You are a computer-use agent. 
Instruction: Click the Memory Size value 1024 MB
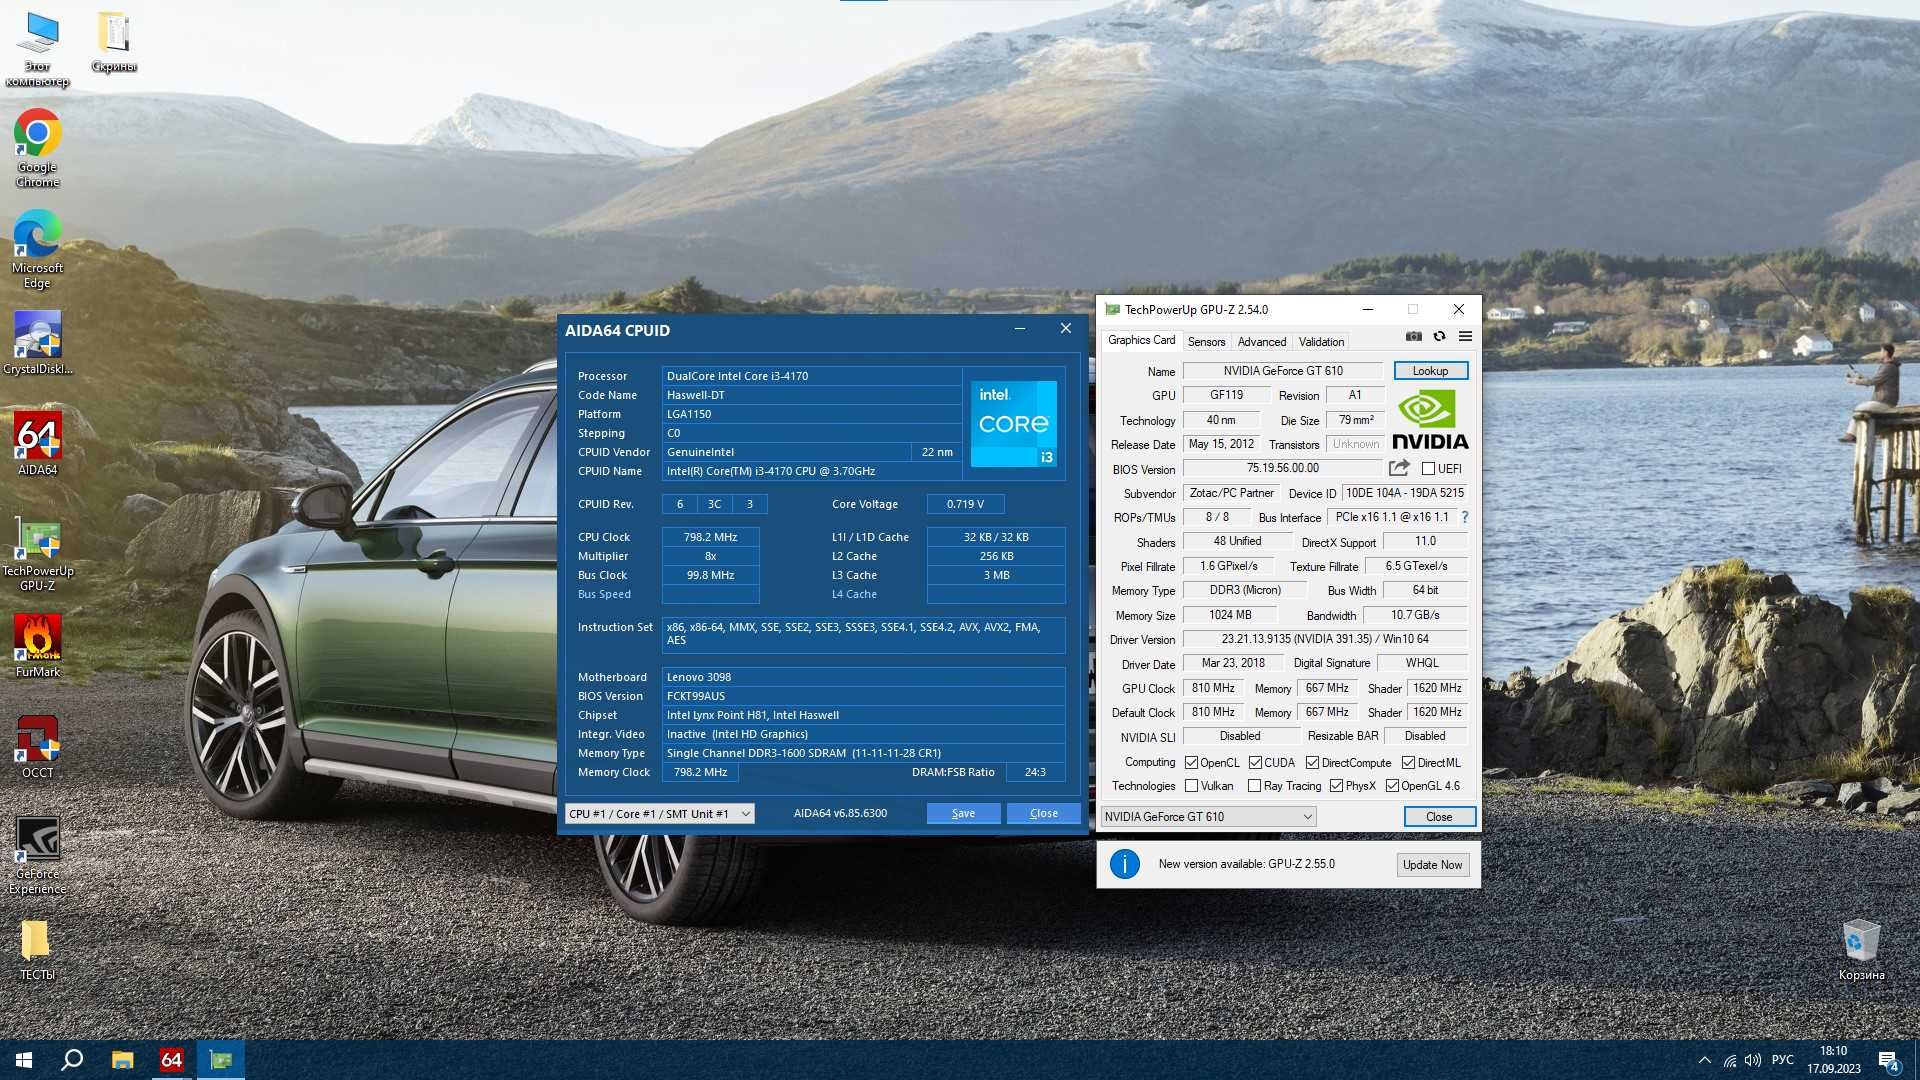(1230, 615)
